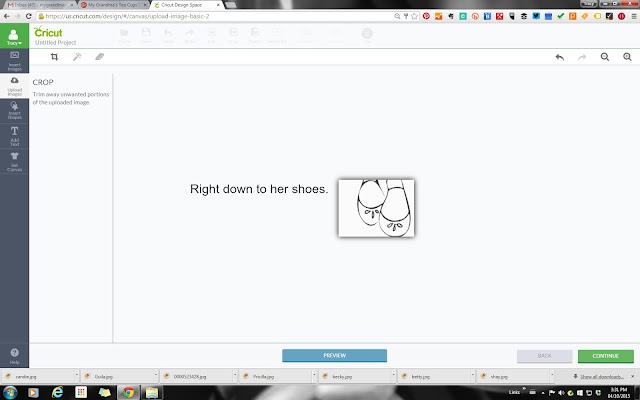This screenshot has width=640, height=400.
Task: Select the Crop tool icon
Action: point(54,57)
